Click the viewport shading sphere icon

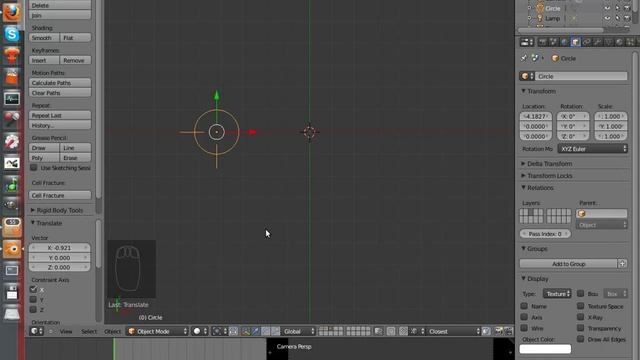tap(200, 331)
